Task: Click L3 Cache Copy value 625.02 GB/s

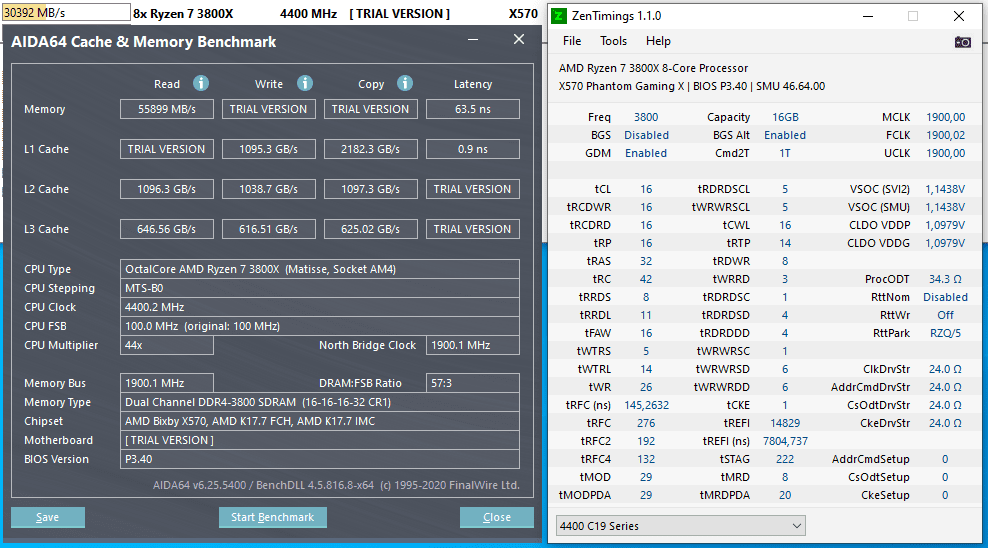Action: point(370,229)
